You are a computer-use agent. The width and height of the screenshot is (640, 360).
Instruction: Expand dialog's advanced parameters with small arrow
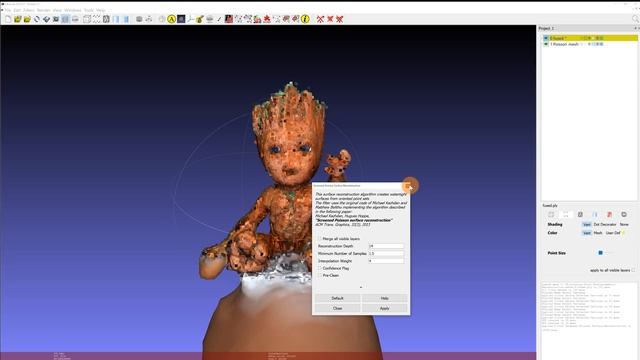[x=361, y=287]
